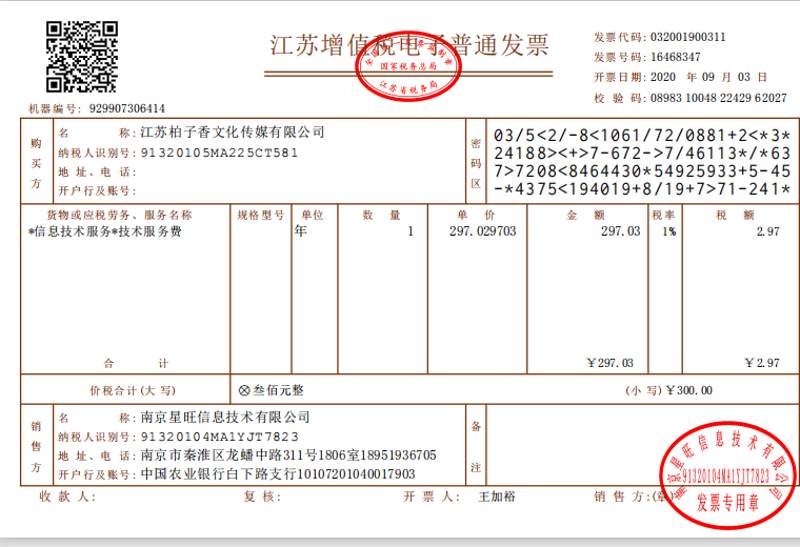Click the issuer name 王加裕
800x547 pixels.
click(x=496, y=496)
